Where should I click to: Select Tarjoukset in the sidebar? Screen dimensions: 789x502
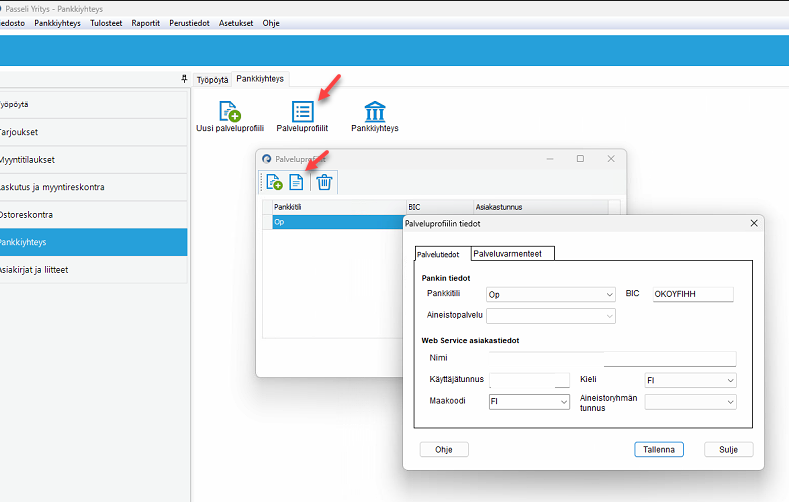tap(94, 132)
